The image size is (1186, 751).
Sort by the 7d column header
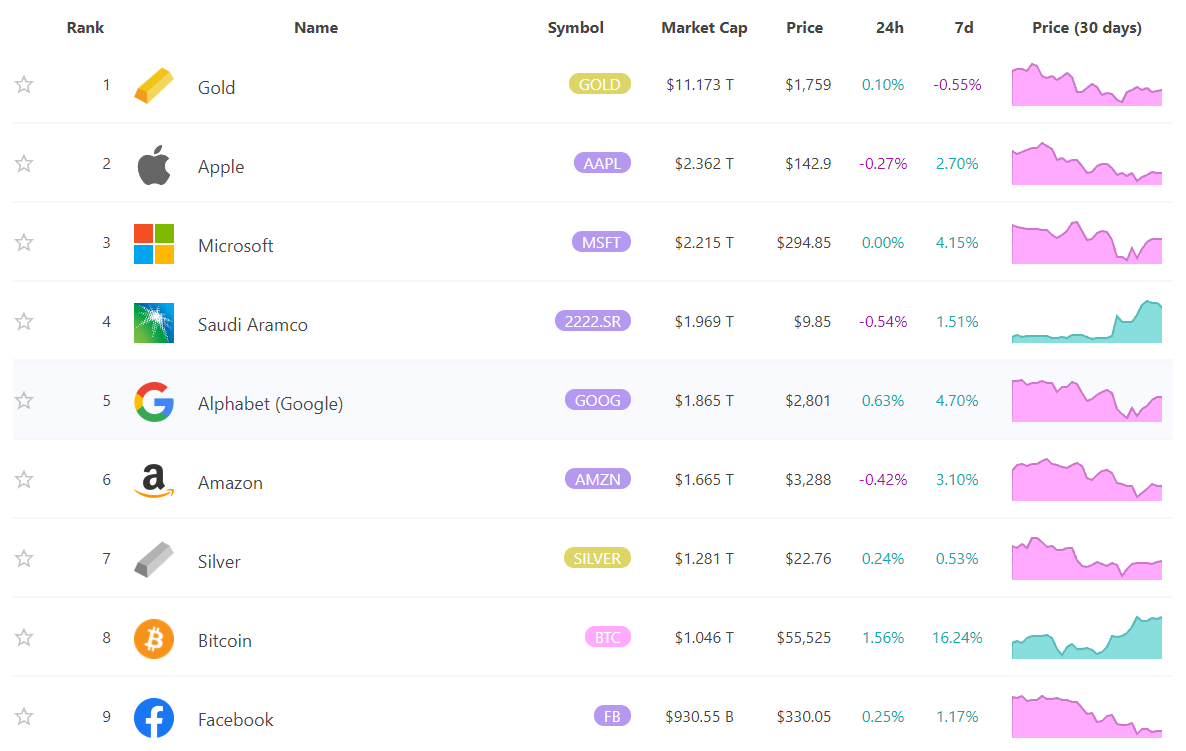(x=964, y=28)
